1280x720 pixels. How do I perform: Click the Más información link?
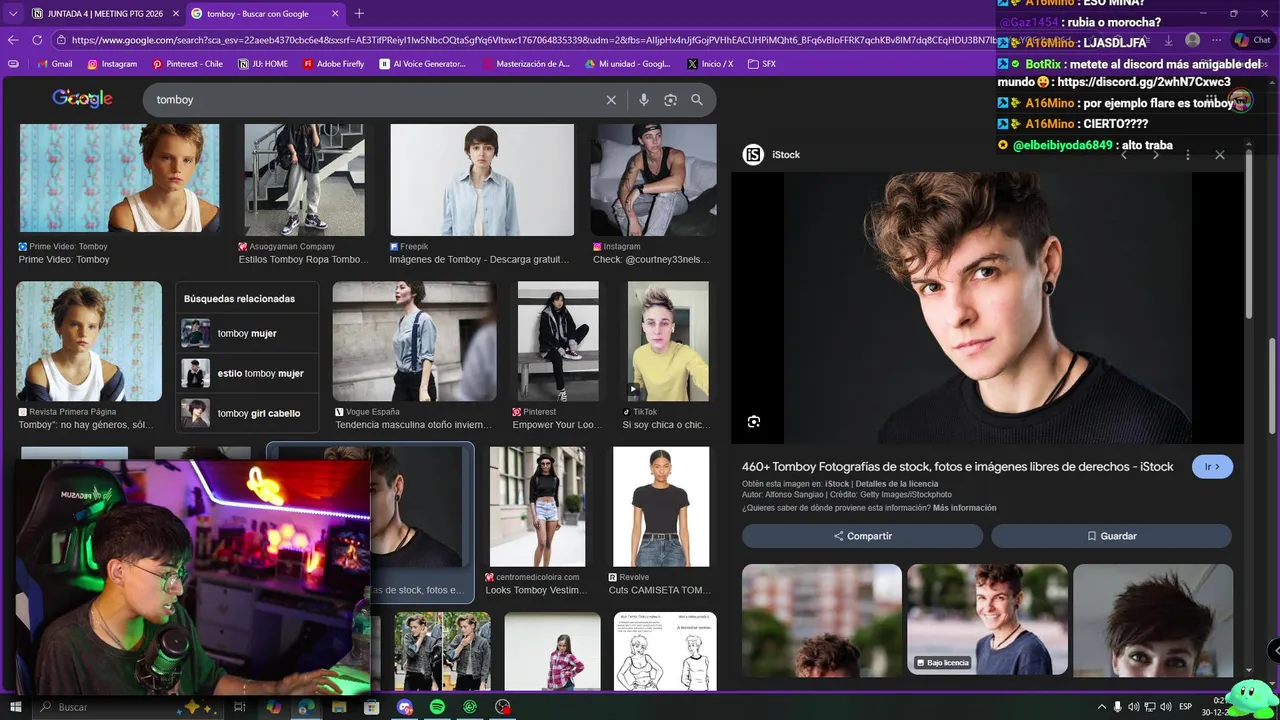point(964,508)
